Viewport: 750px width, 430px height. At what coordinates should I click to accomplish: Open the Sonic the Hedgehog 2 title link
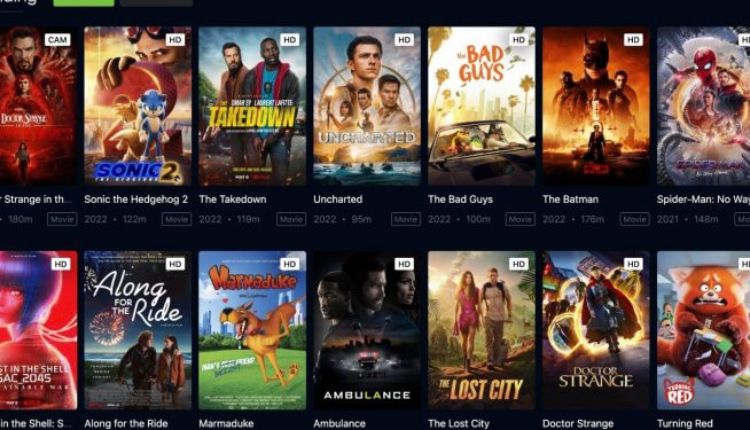(x=136, y=199)
